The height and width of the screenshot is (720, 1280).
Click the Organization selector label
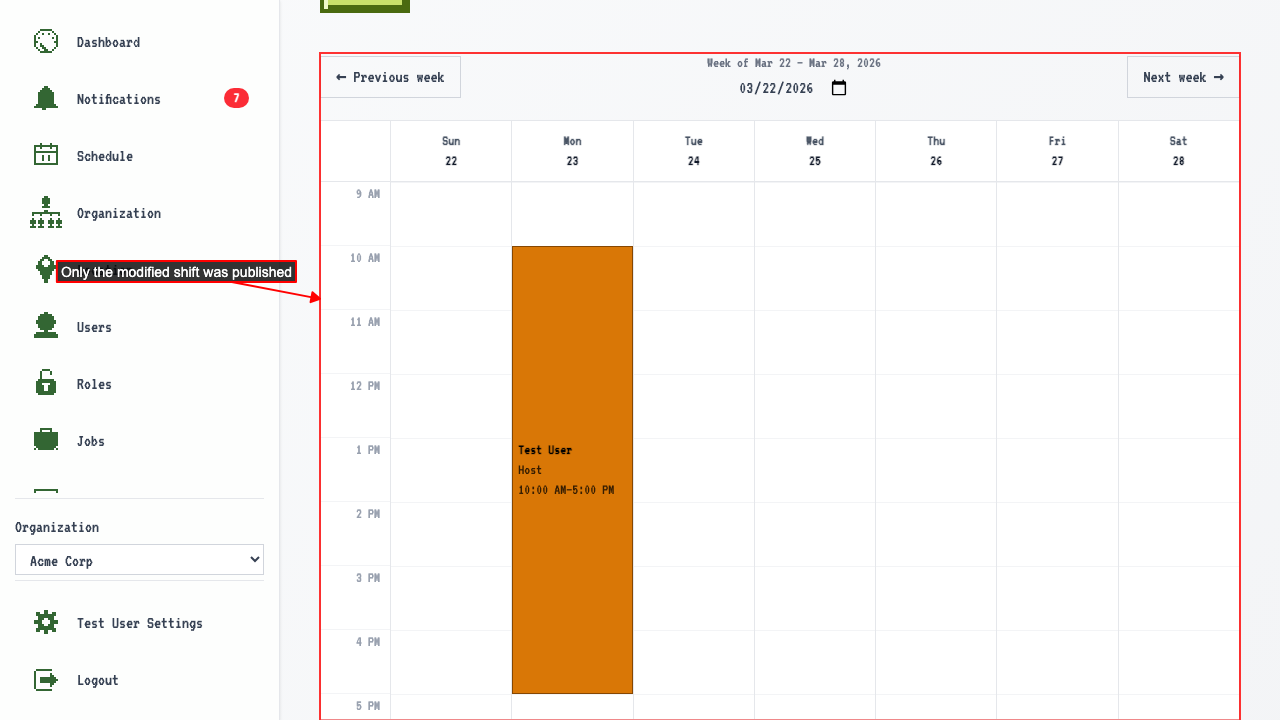pos(57,527)
